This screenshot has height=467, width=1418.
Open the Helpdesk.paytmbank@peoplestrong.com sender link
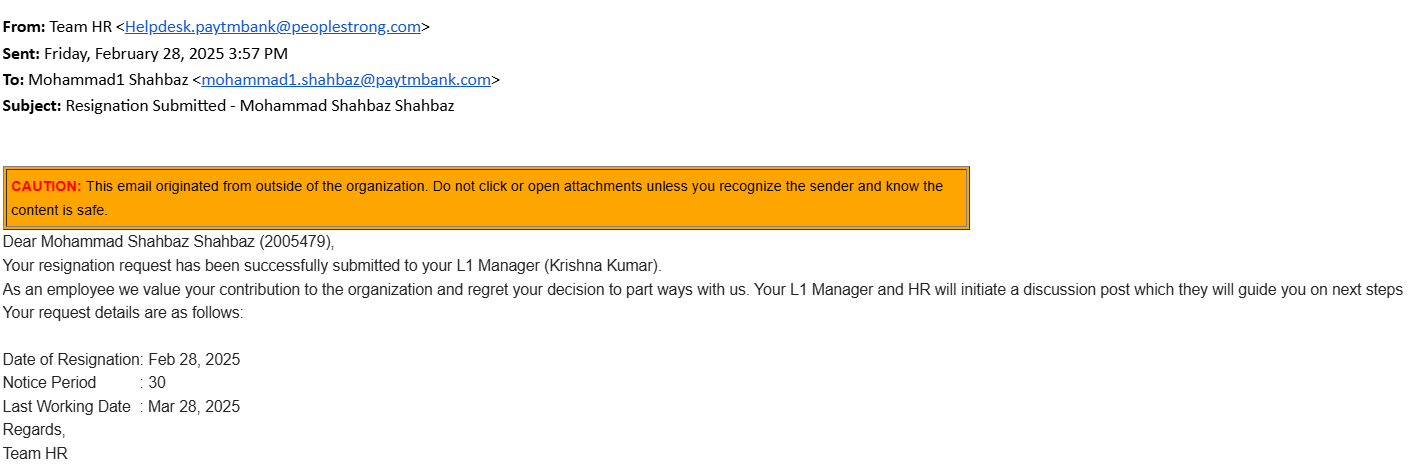pos(272,27)
